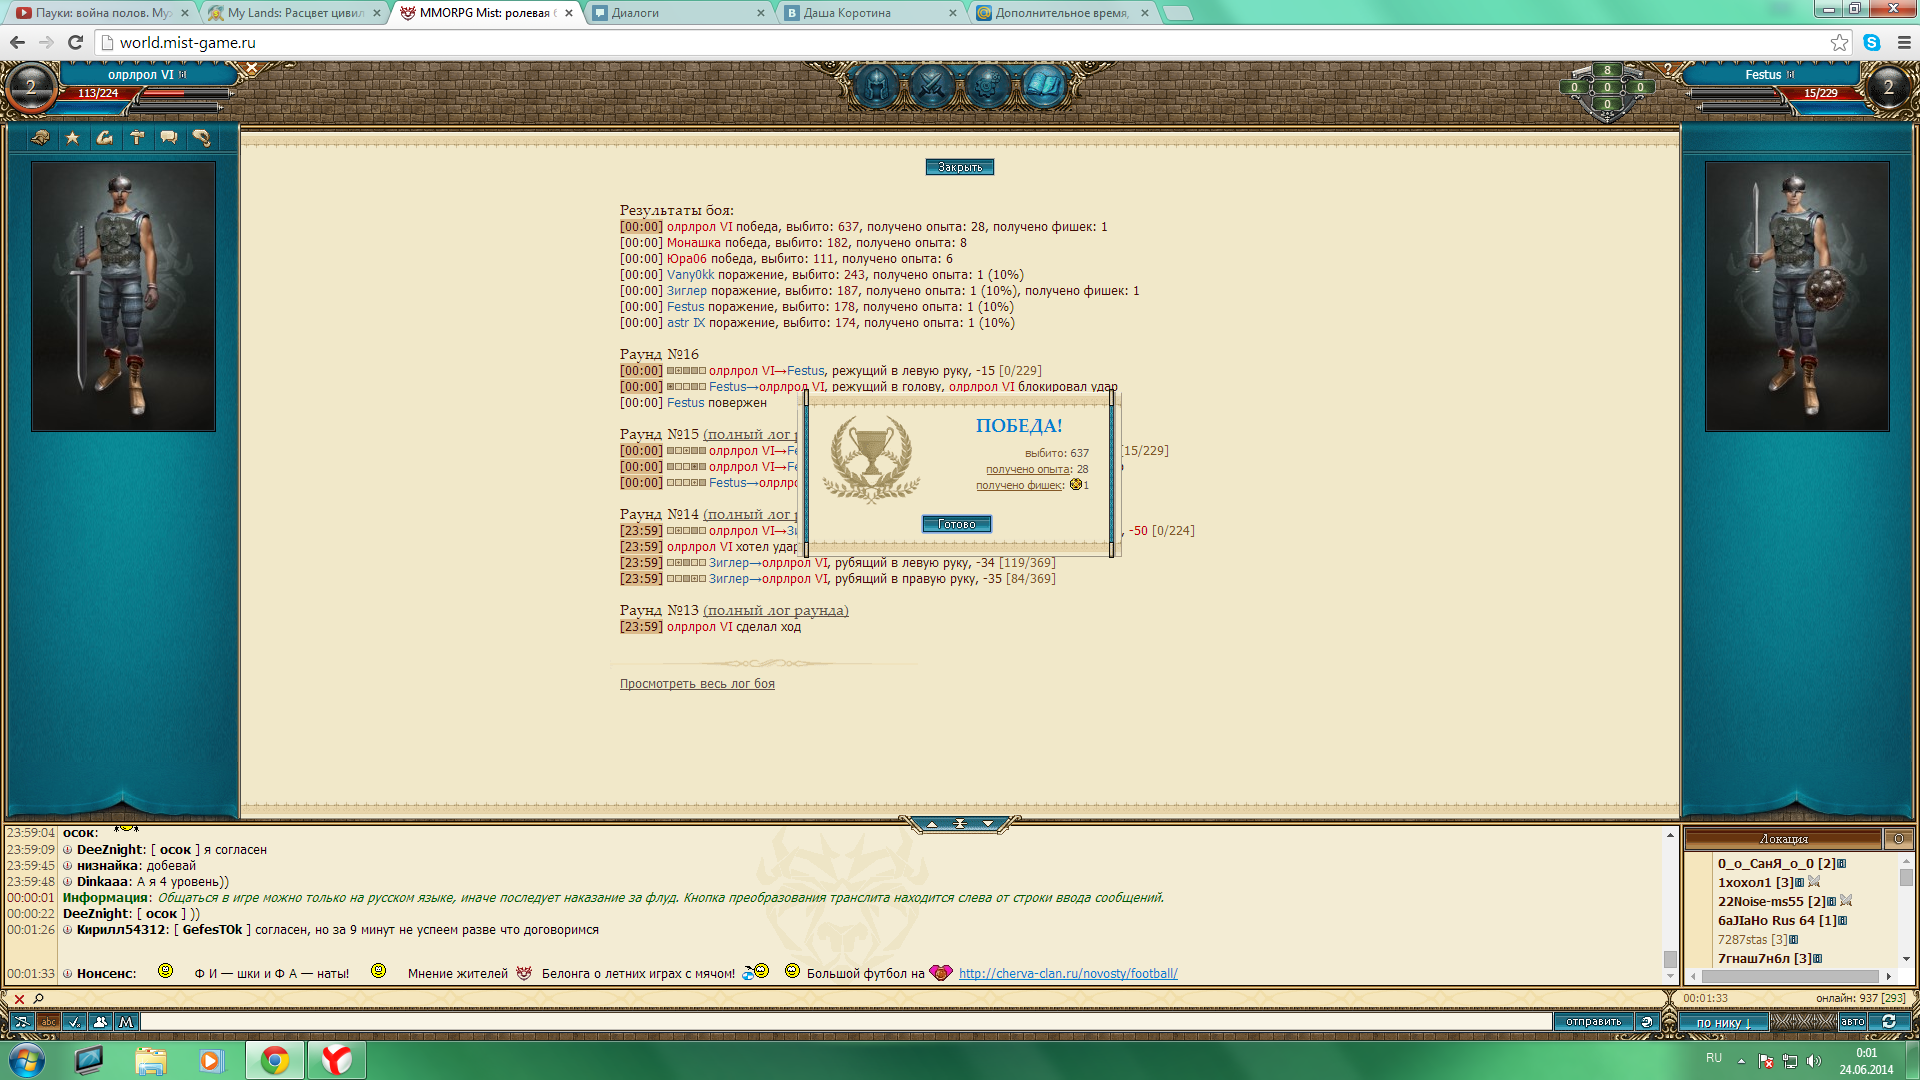
Task: Click middle divider resize toggle icon
Action: coord(960,824)
